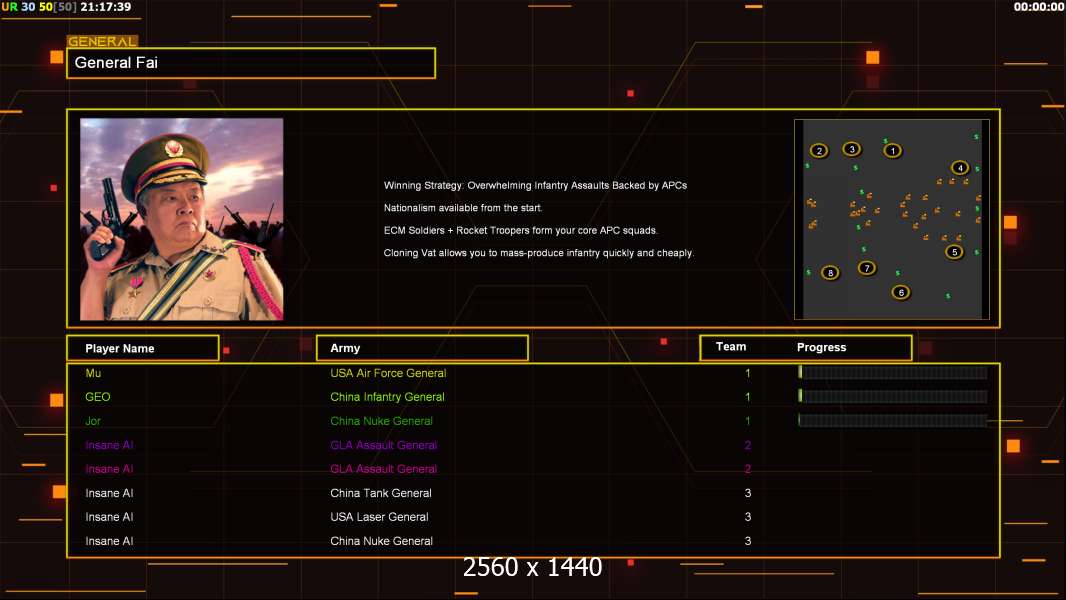Click the Team column header
The image size is (1066, 600).
(x=731, y=347)
